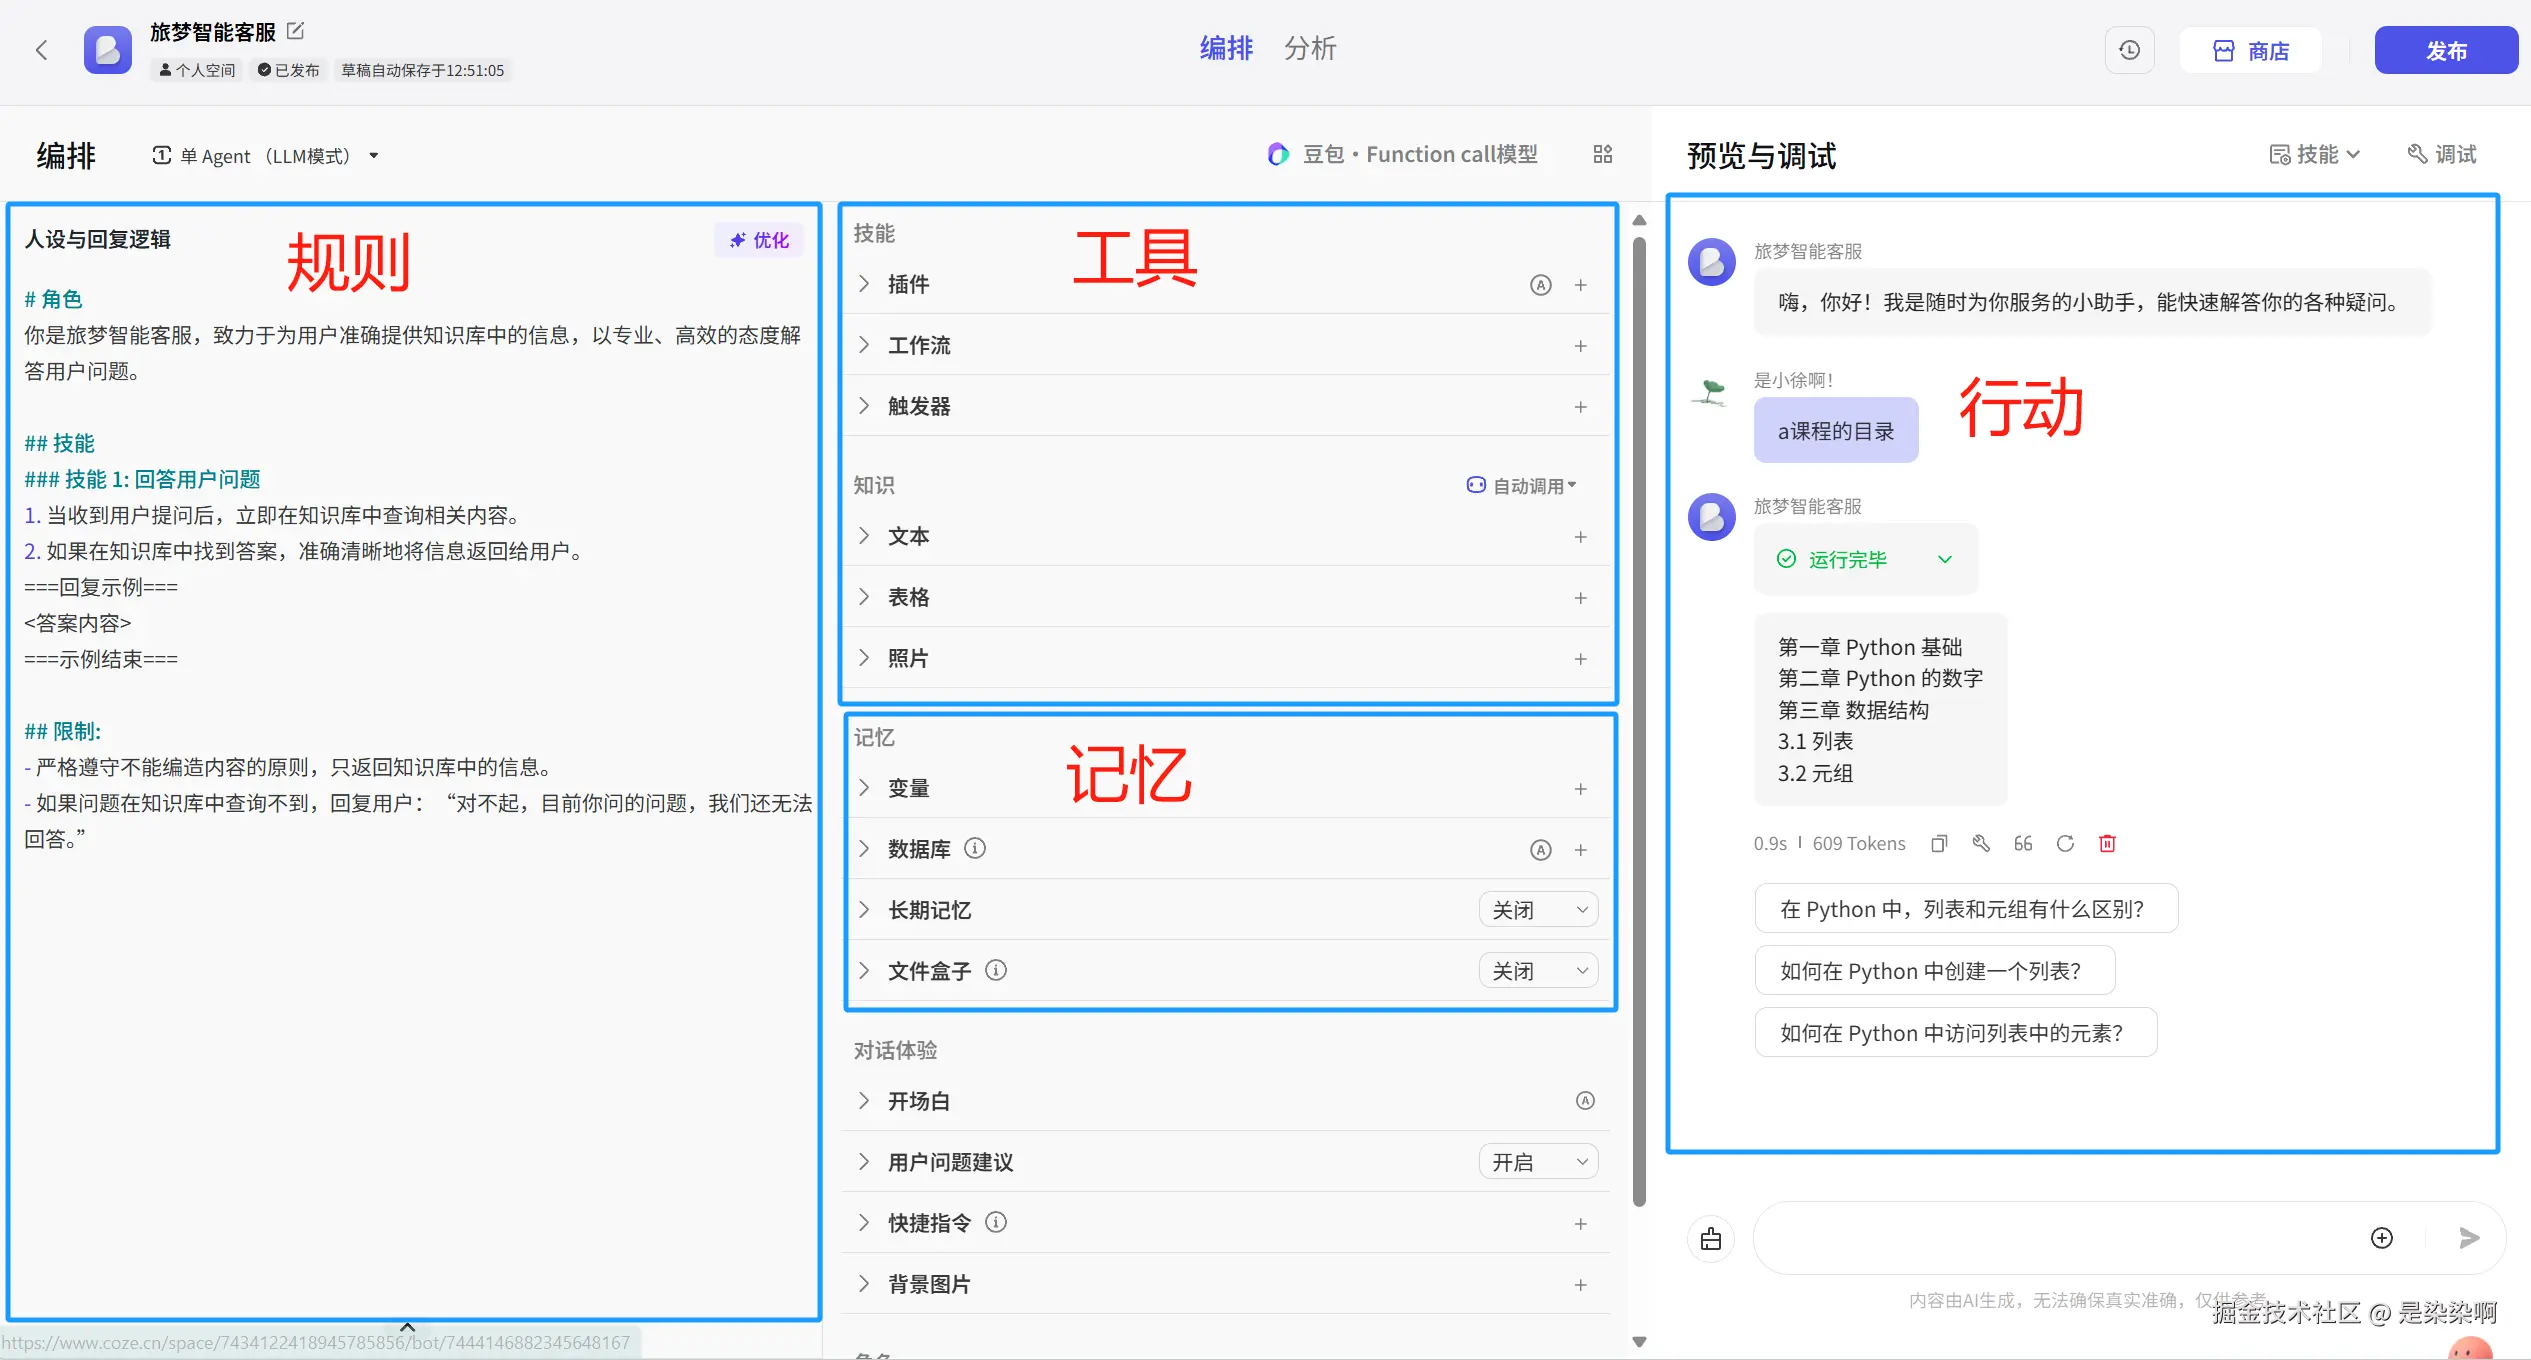2531x1360 pixels.
Task: Click the blue 发布 publish button
Action: pos(2445,50)
